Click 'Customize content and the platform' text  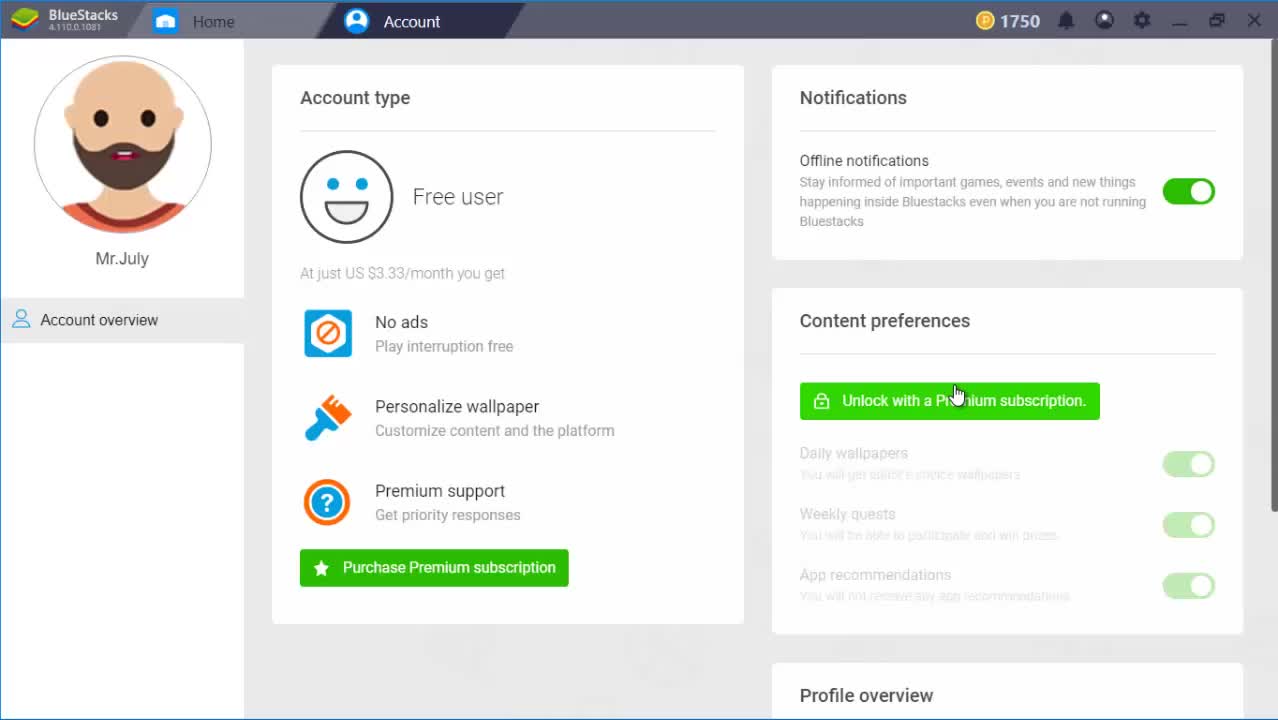click(x=495, y=431)
